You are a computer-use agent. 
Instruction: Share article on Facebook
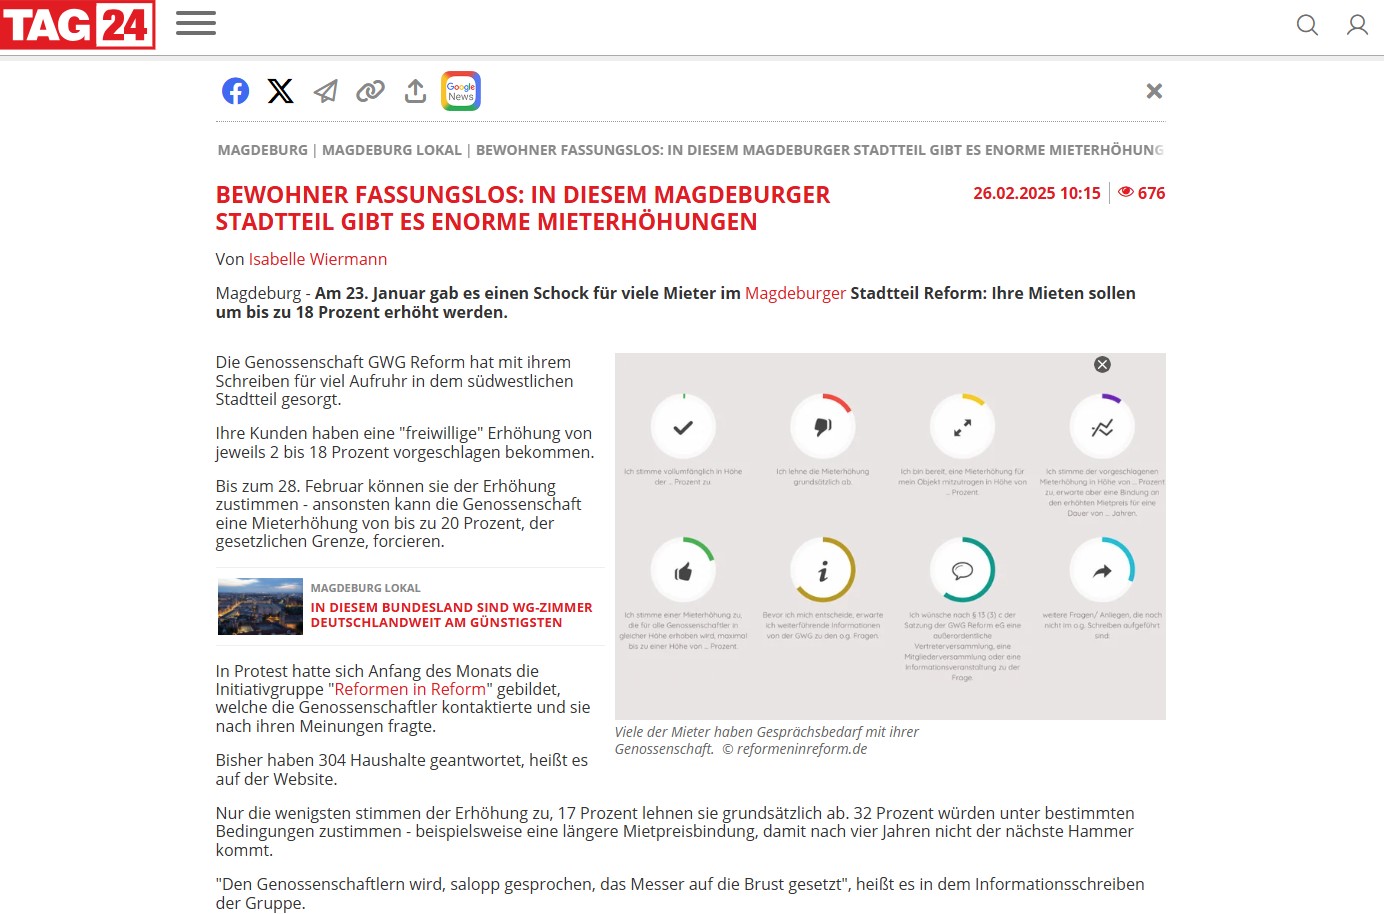tap(235, 91)
